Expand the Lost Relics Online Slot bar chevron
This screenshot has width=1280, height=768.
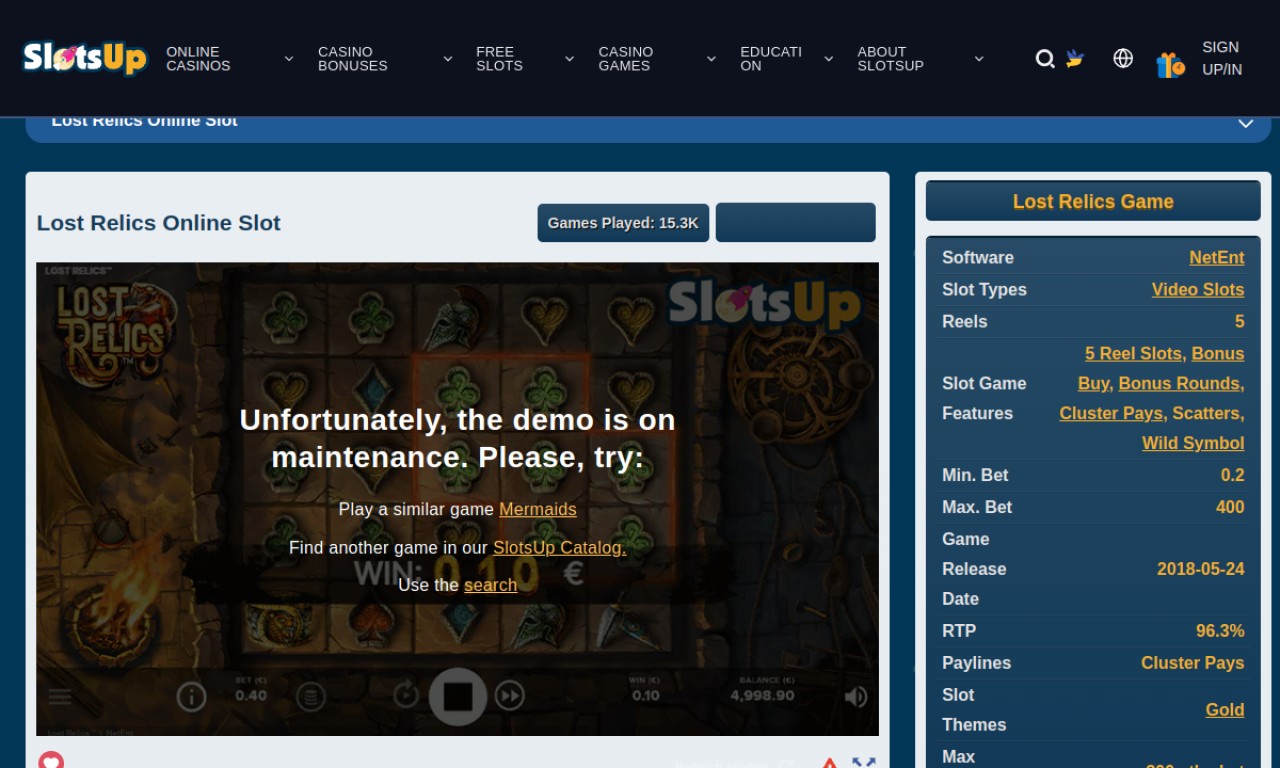click(1246, 123)
